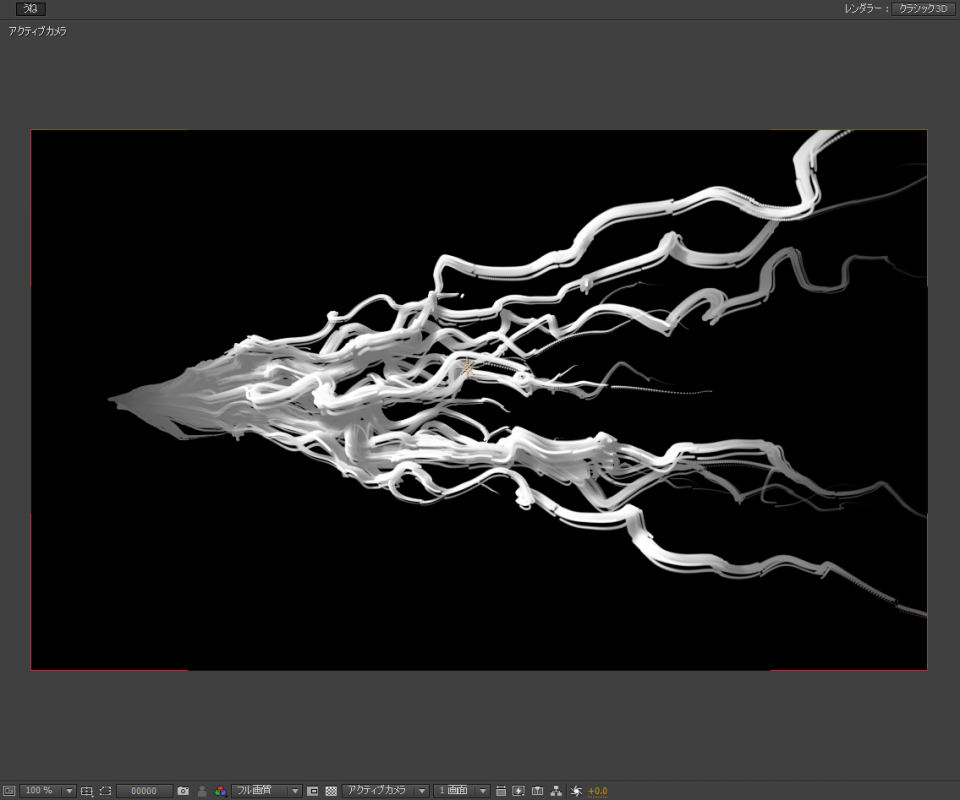
Task: Open the composition flowchart icon
Action: click(x=556, y=791)
